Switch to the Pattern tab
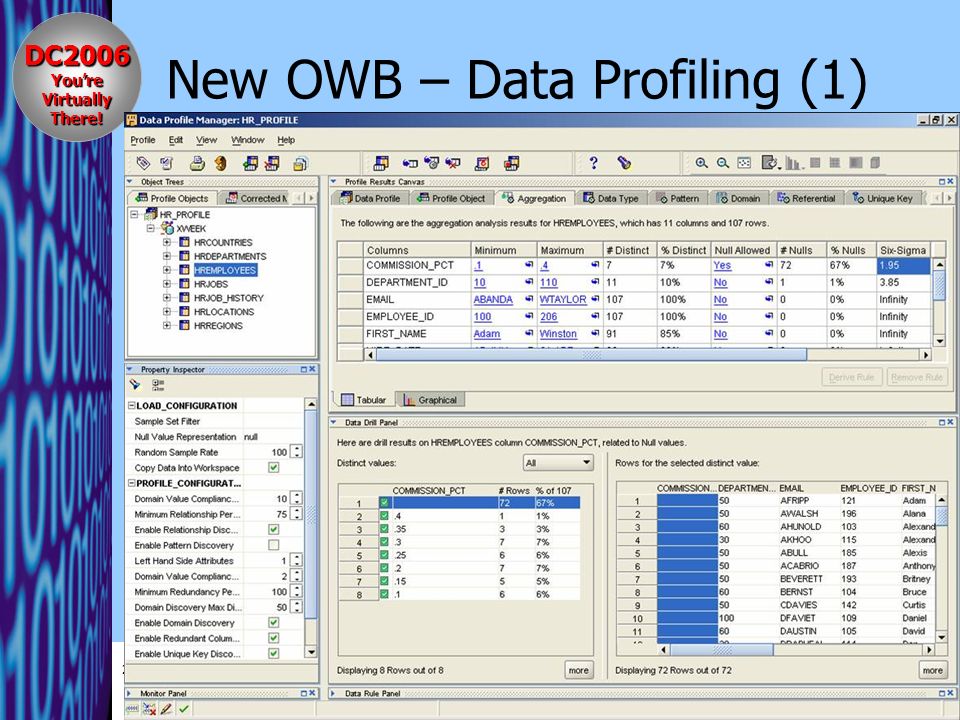 678,198
